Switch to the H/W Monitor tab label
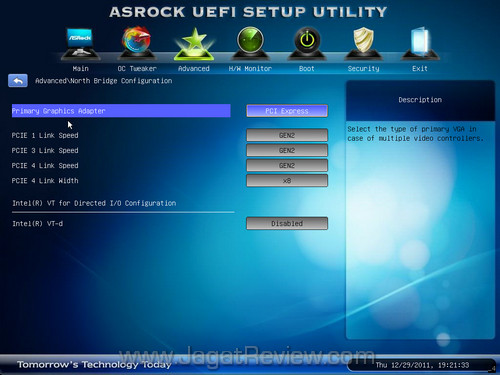This screenshot has height=375, width=500. [250, 69]
